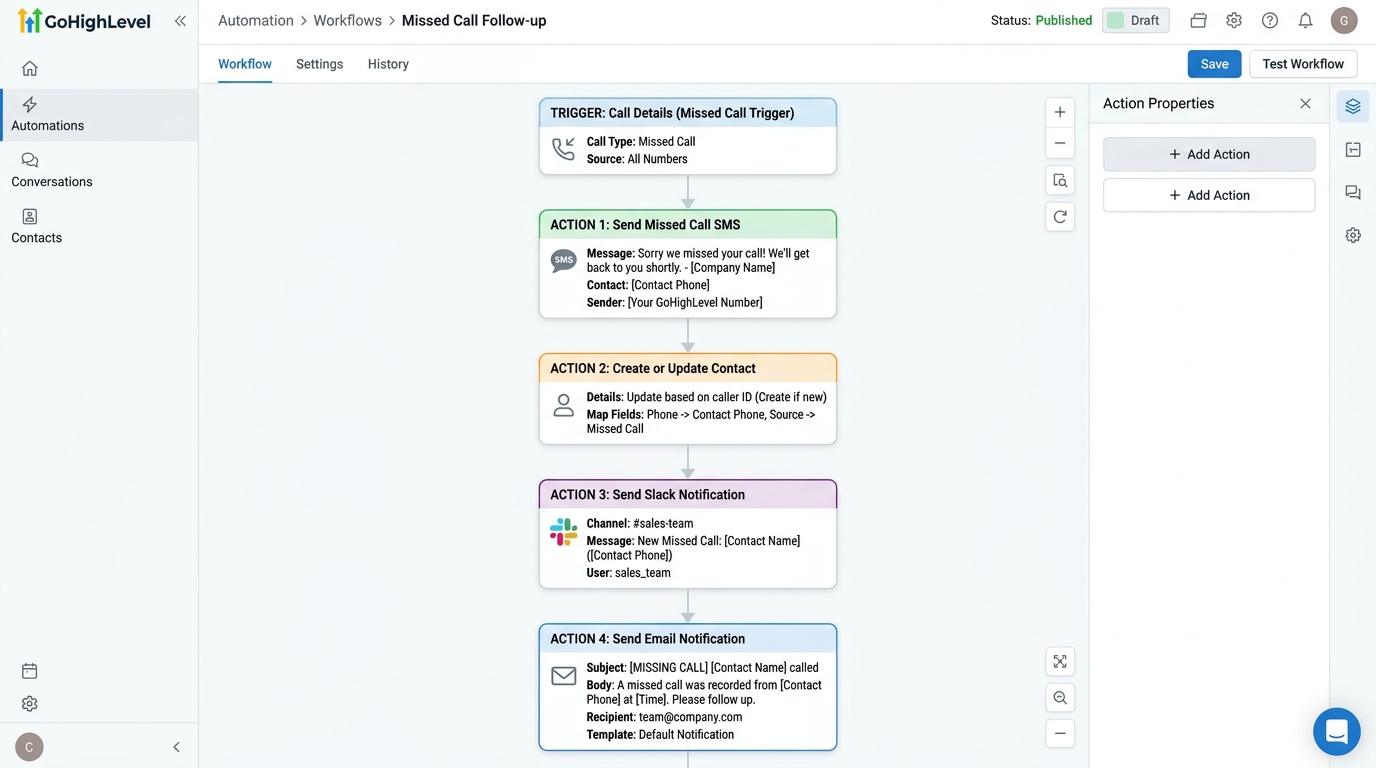This screenshot has height=768, width=1376.
Task: Click the envelope icon in the ACTION 4 card
Action: tap(564, 676)
